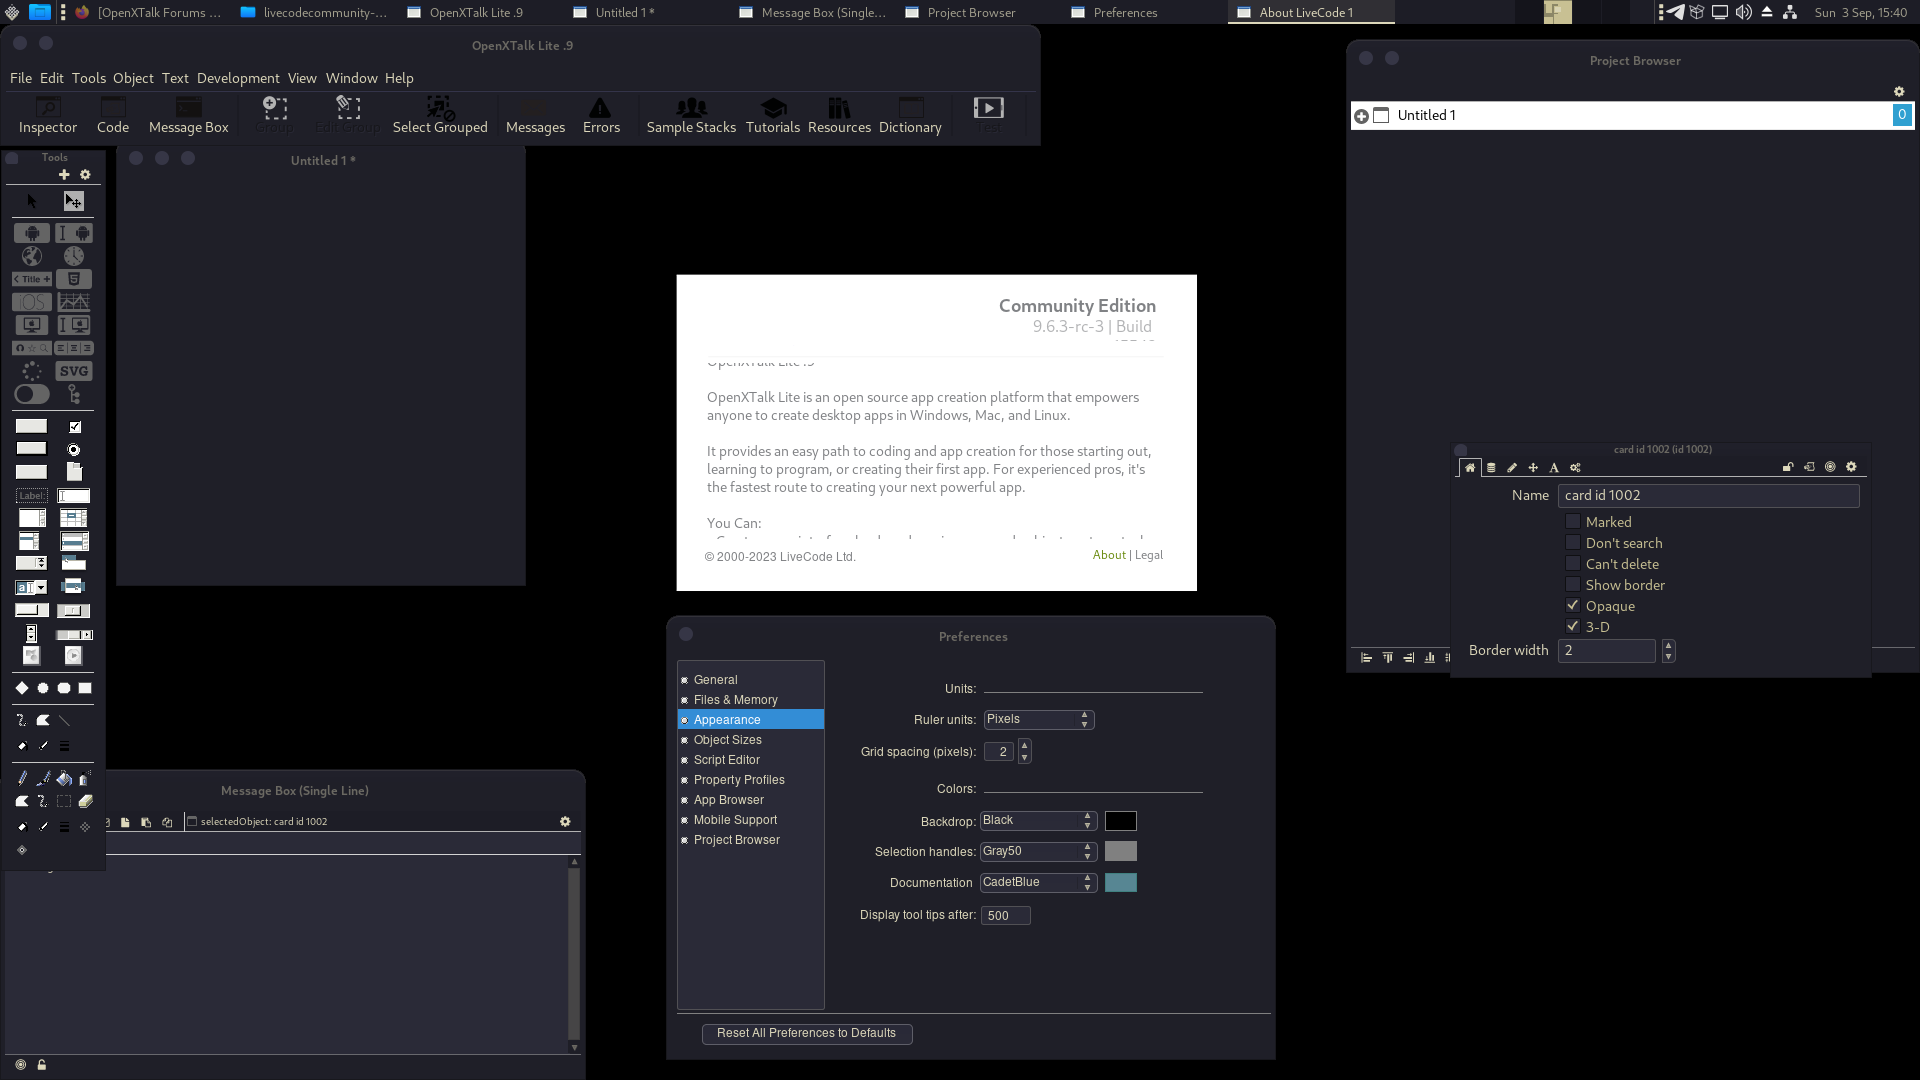Open Tools palette settings gear
Image resolution: width=1920 pixels, height=1080 pixels.
point(85,175)
